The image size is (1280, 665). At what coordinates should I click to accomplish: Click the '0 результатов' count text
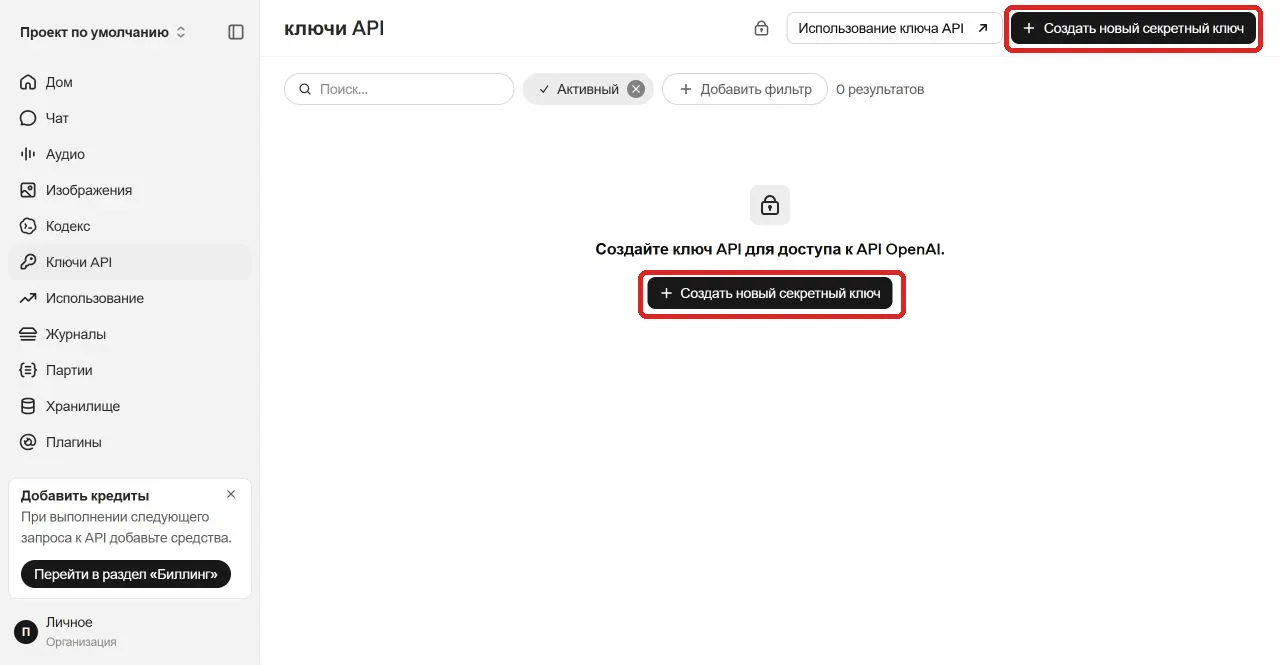point(880,89)
